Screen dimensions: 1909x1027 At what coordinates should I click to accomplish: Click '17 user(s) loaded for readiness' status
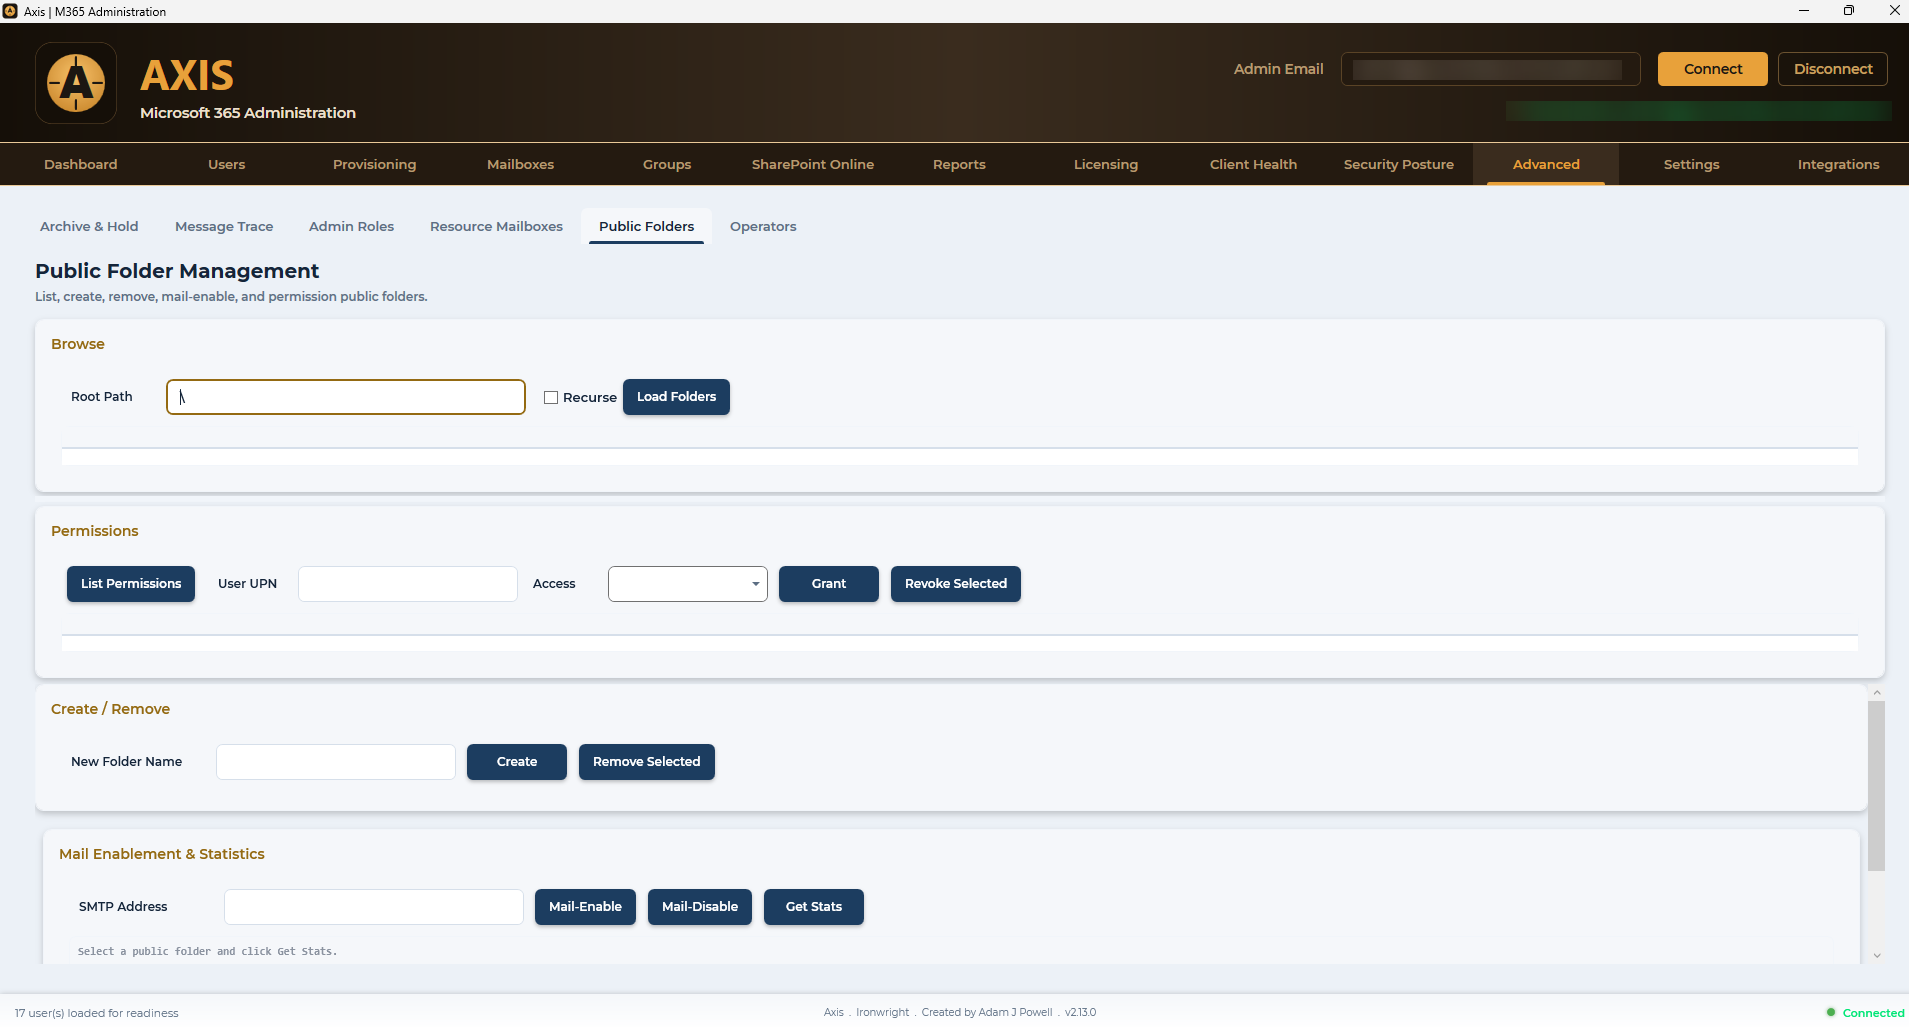tap(96, 1013)
